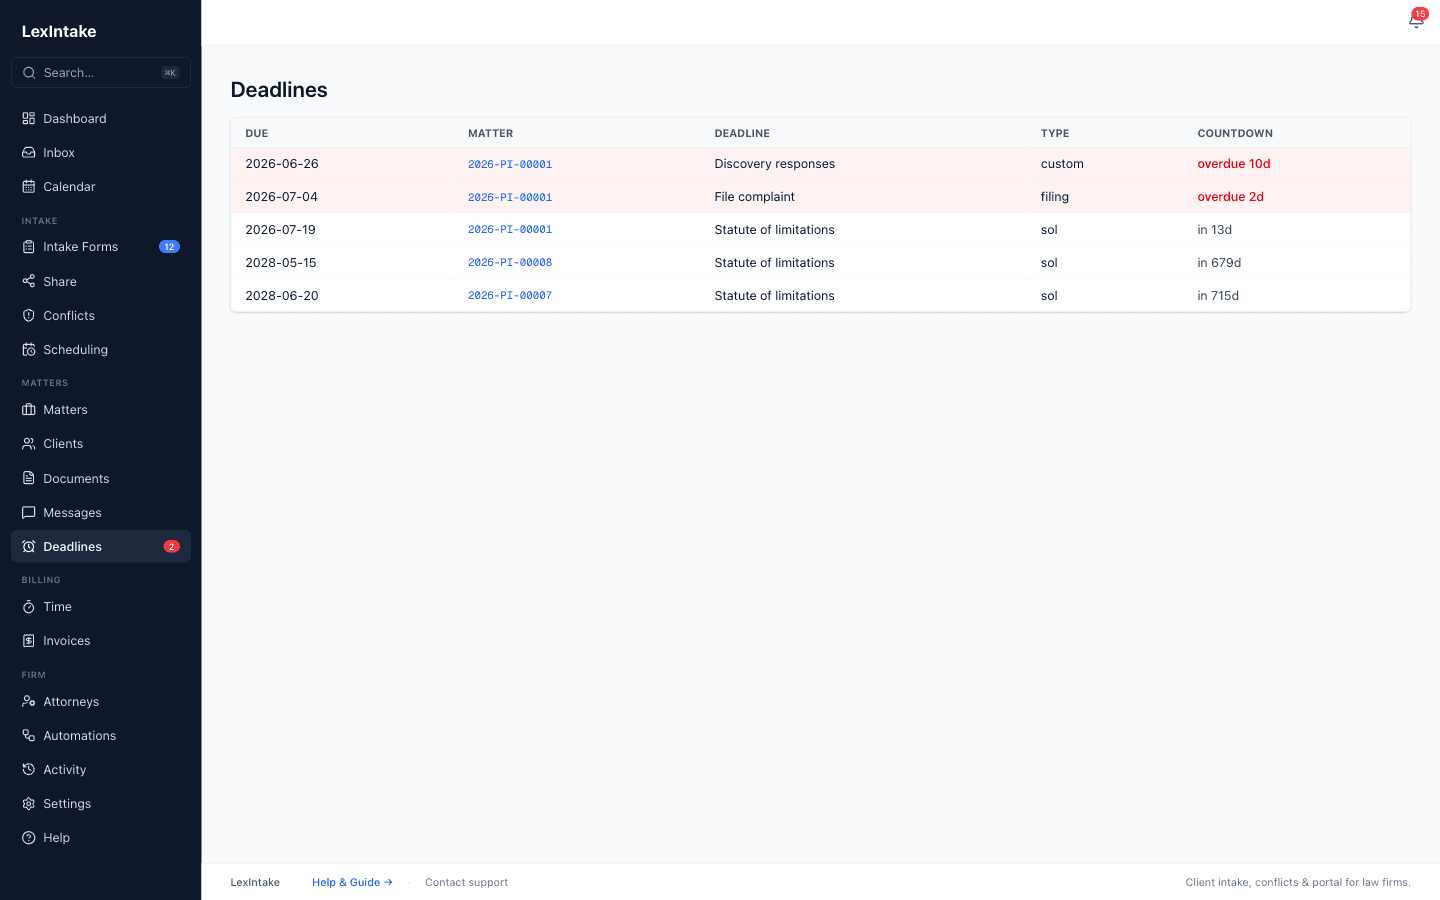Click the Calendar icon in sidebar
The width and height of the screenshot is (1440, 900).
(x=29, y=186)
